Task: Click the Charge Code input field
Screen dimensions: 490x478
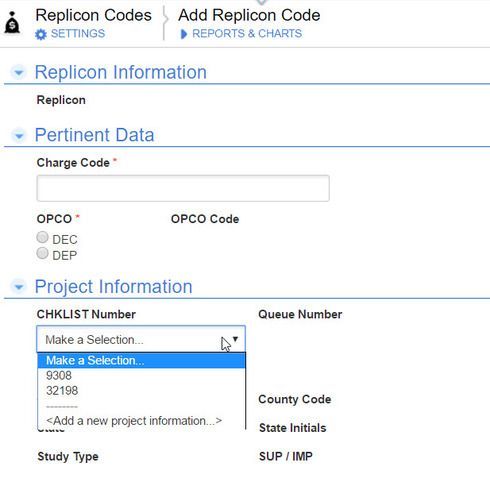Action: (x=183, y=188)
